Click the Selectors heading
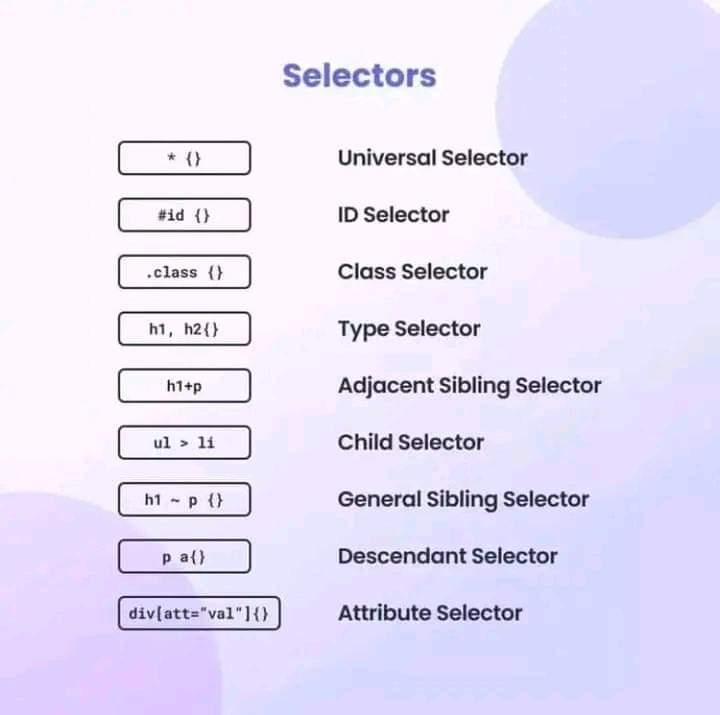 [360, 75]
